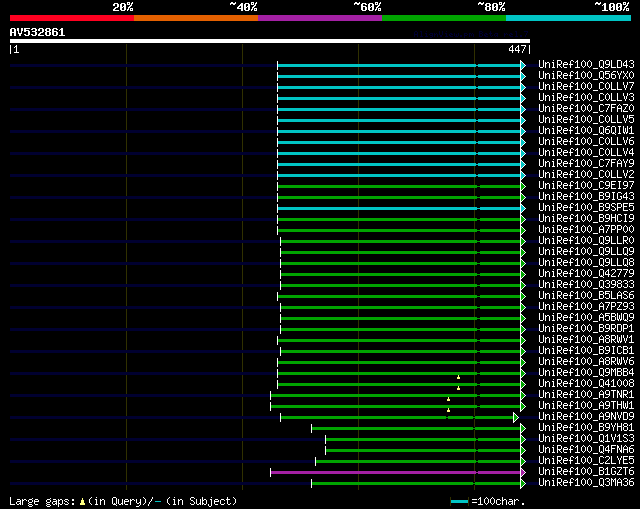Click the UniRef100_Q1V1S3 label
The width and height of the screenshot is (640, 509).
coord(586,439)
